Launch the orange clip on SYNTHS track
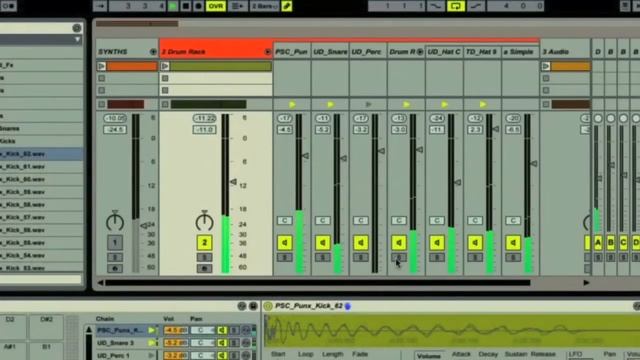Image resolution: width=640 pixels, height=360 pixels. (102, 66)
